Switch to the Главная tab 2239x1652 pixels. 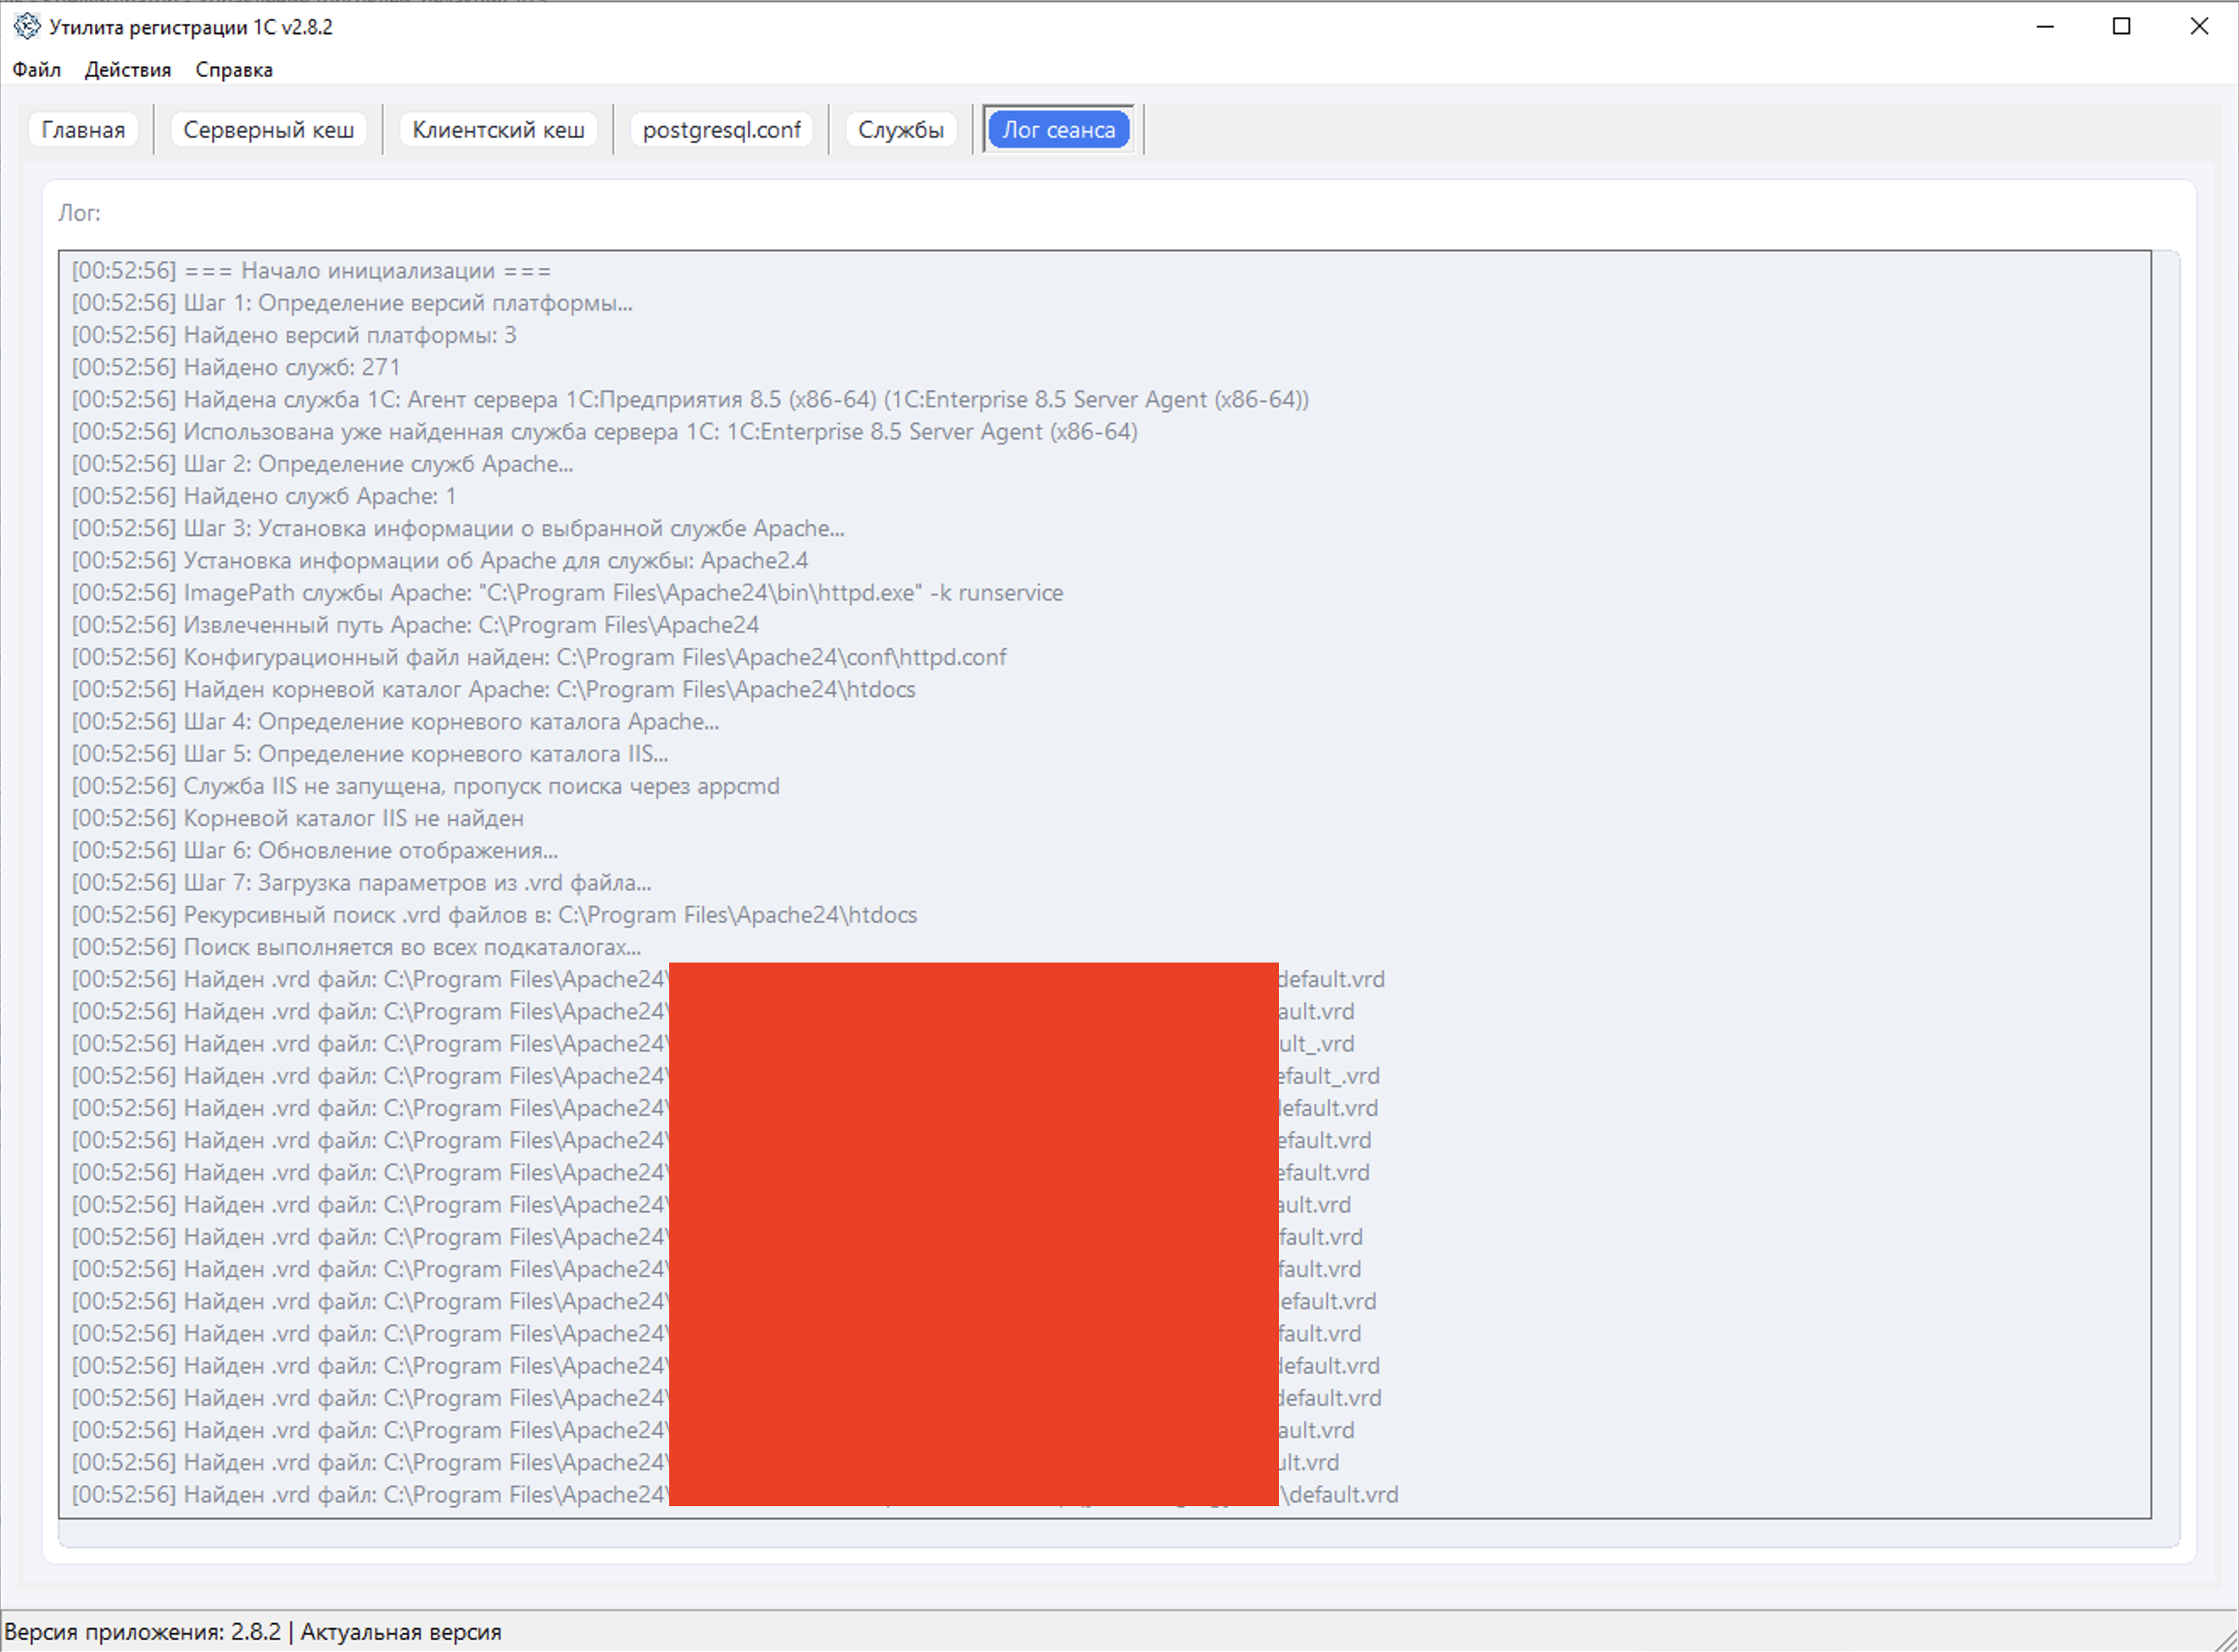pyautogui.click(x=83, y=130)
